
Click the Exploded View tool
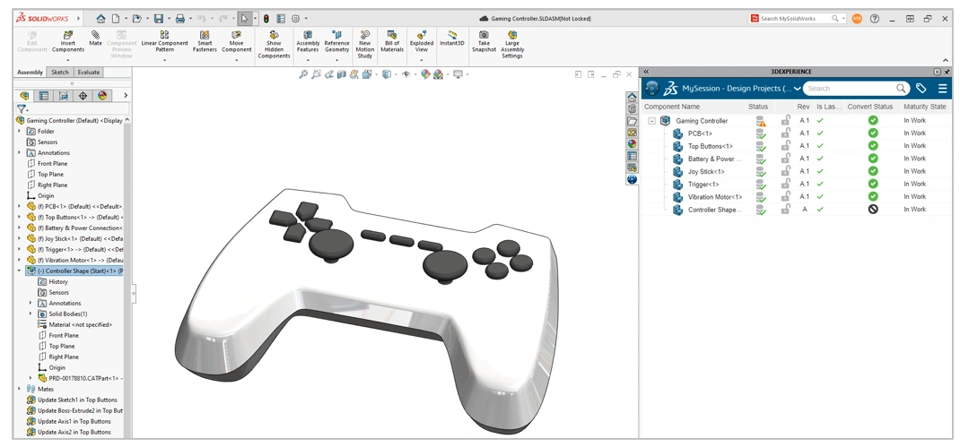421,42
